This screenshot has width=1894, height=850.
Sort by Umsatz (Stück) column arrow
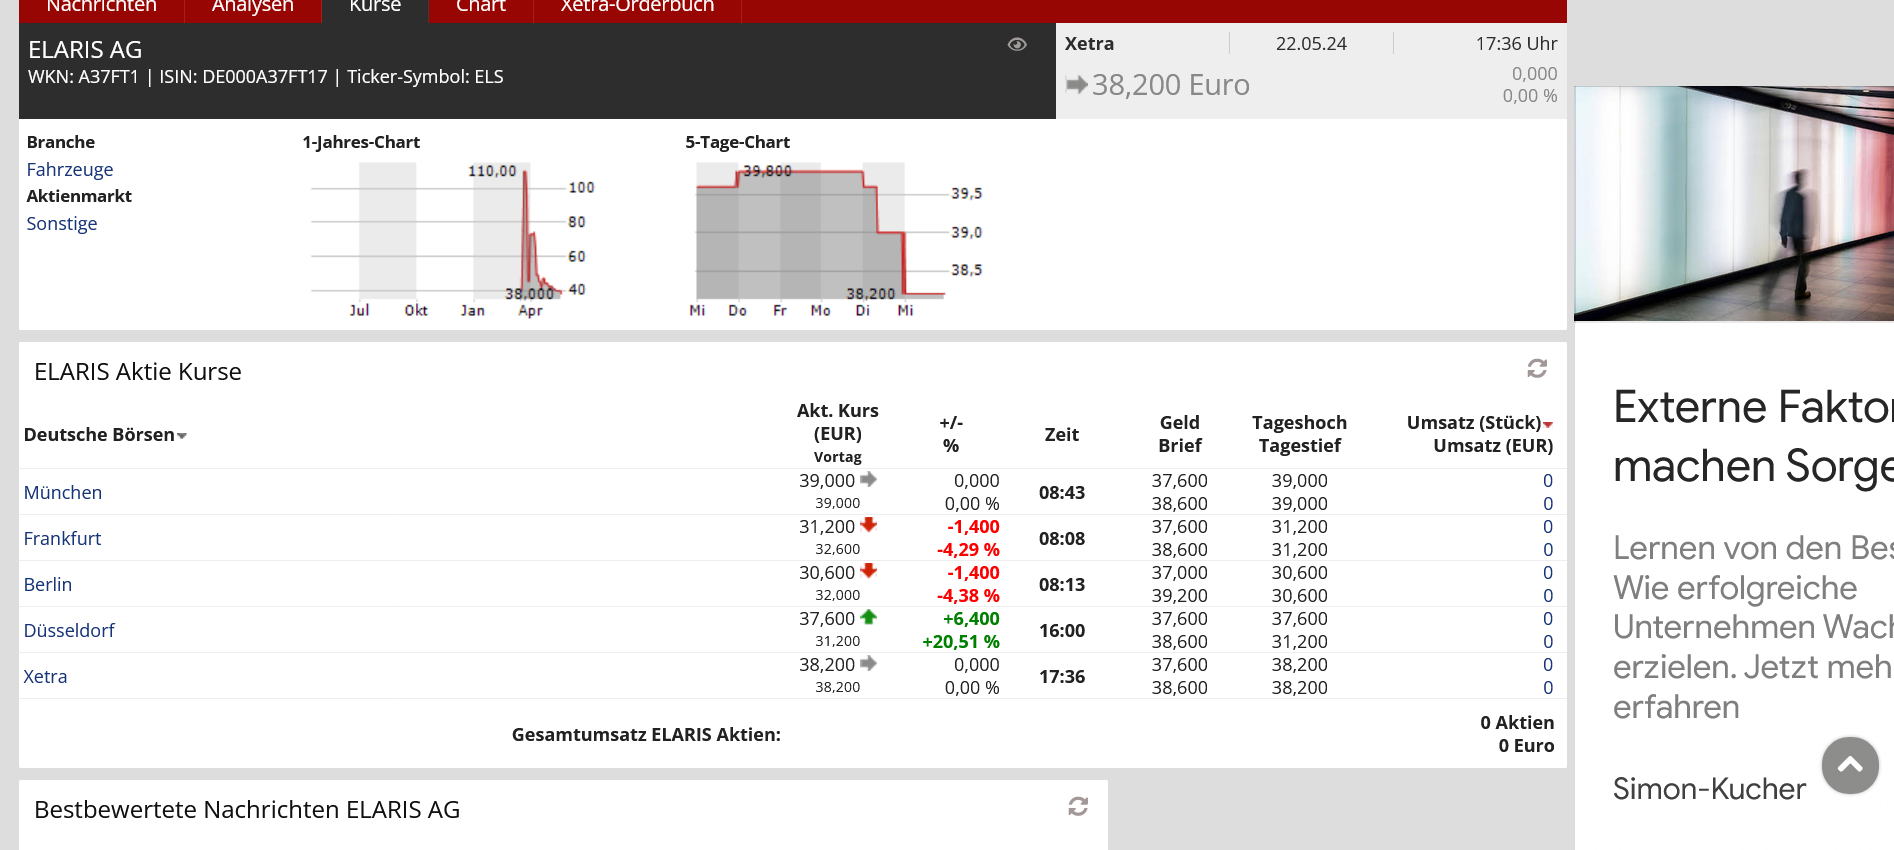point(1548,425)
